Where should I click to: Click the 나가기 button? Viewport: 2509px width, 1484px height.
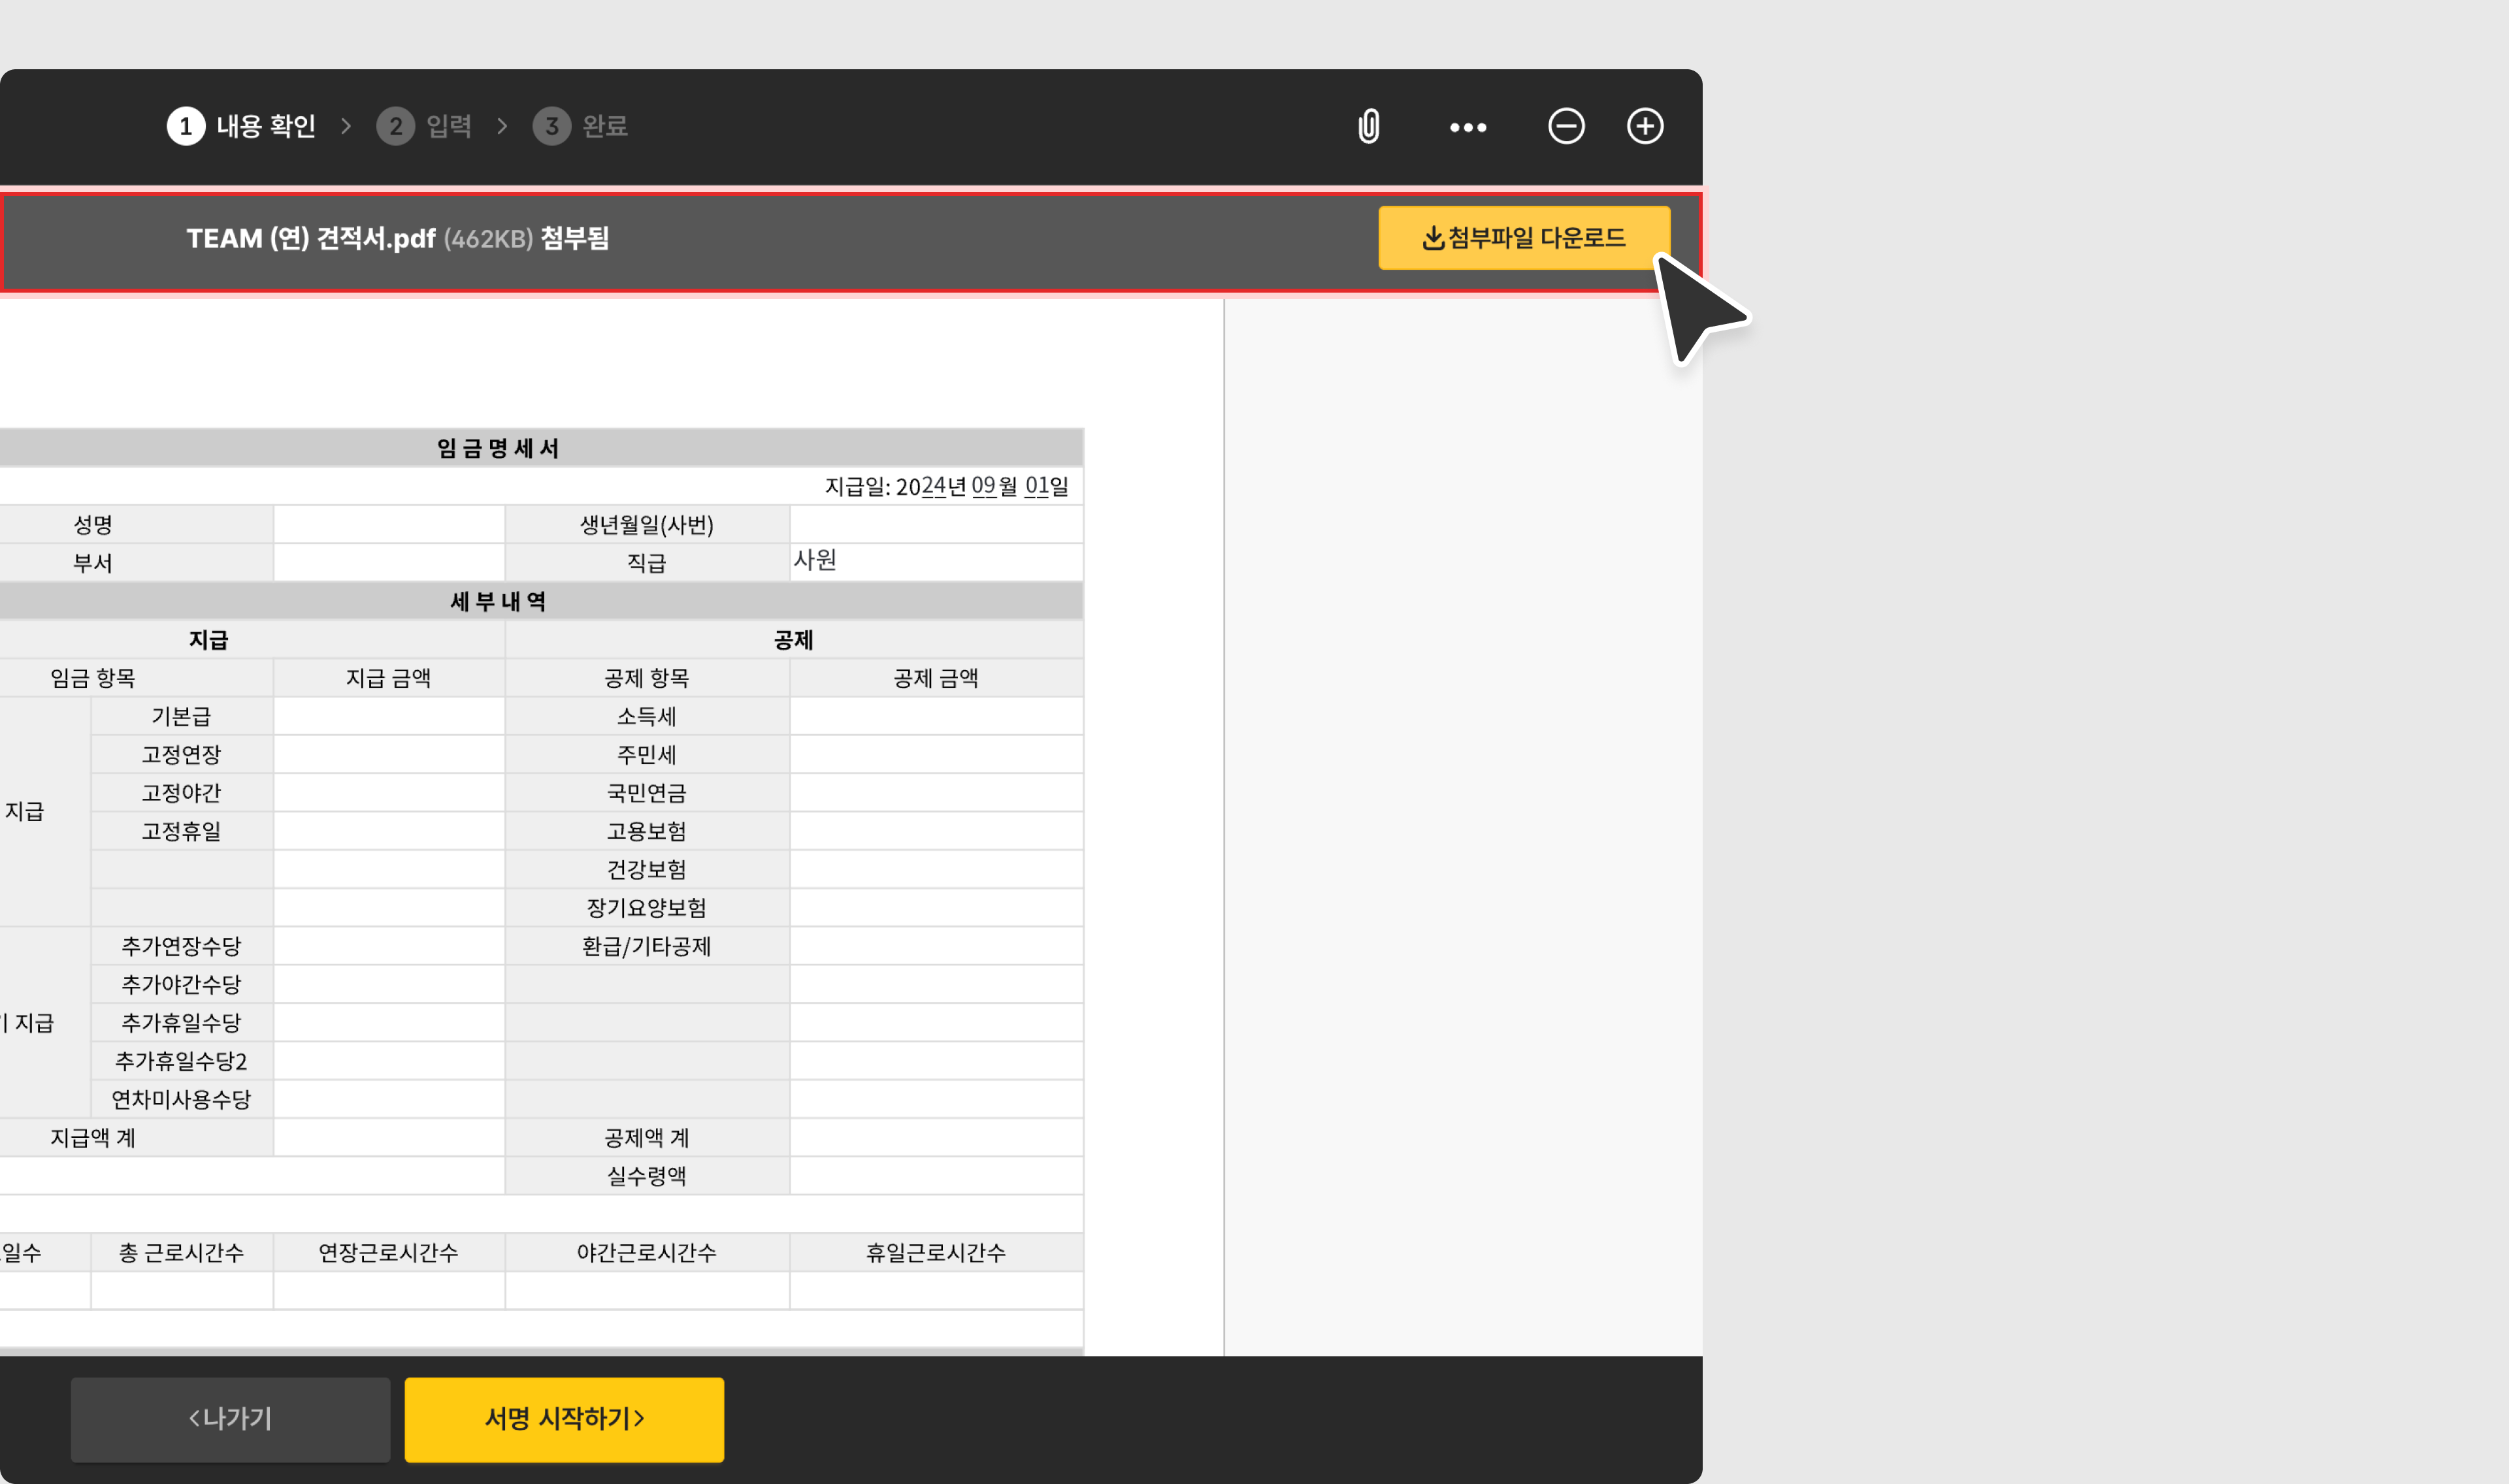click(230, 1418)
